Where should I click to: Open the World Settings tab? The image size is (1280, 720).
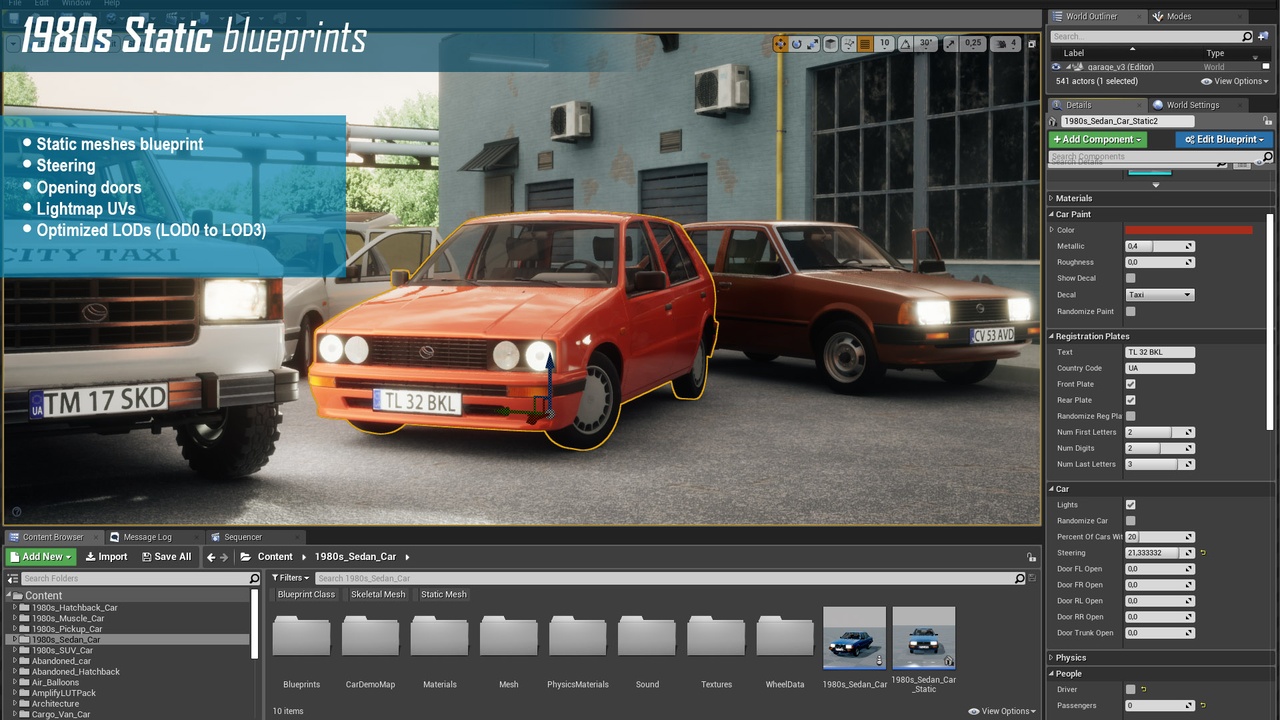tap(1192, 105)
